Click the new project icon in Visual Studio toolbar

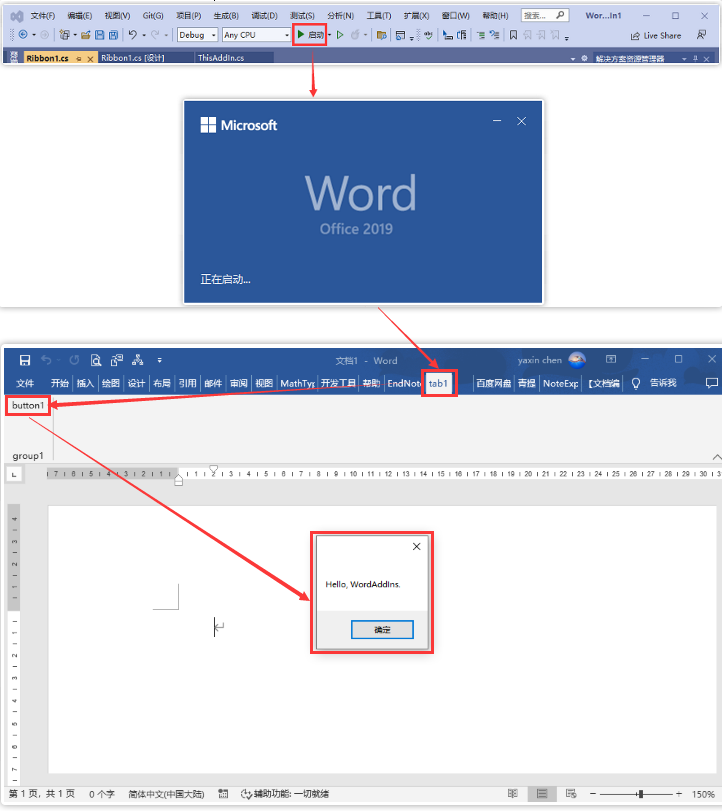pyautogui.click(x=64, y=35)
